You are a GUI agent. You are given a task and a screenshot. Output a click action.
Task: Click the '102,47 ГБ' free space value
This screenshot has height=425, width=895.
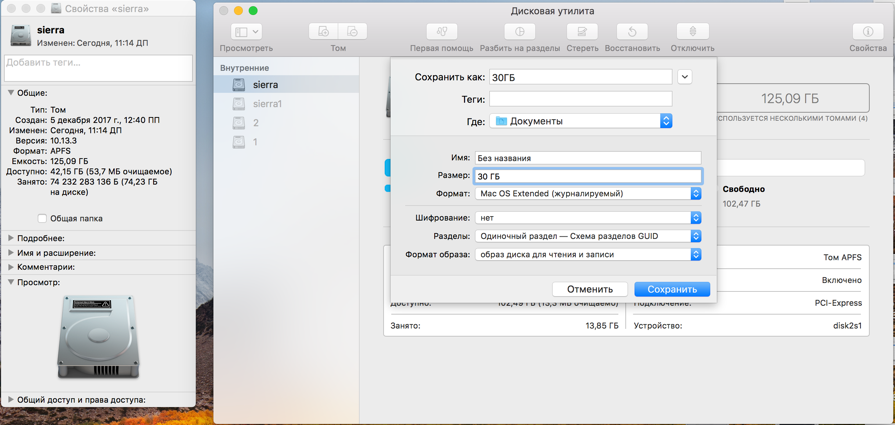[x=741, y=204]
